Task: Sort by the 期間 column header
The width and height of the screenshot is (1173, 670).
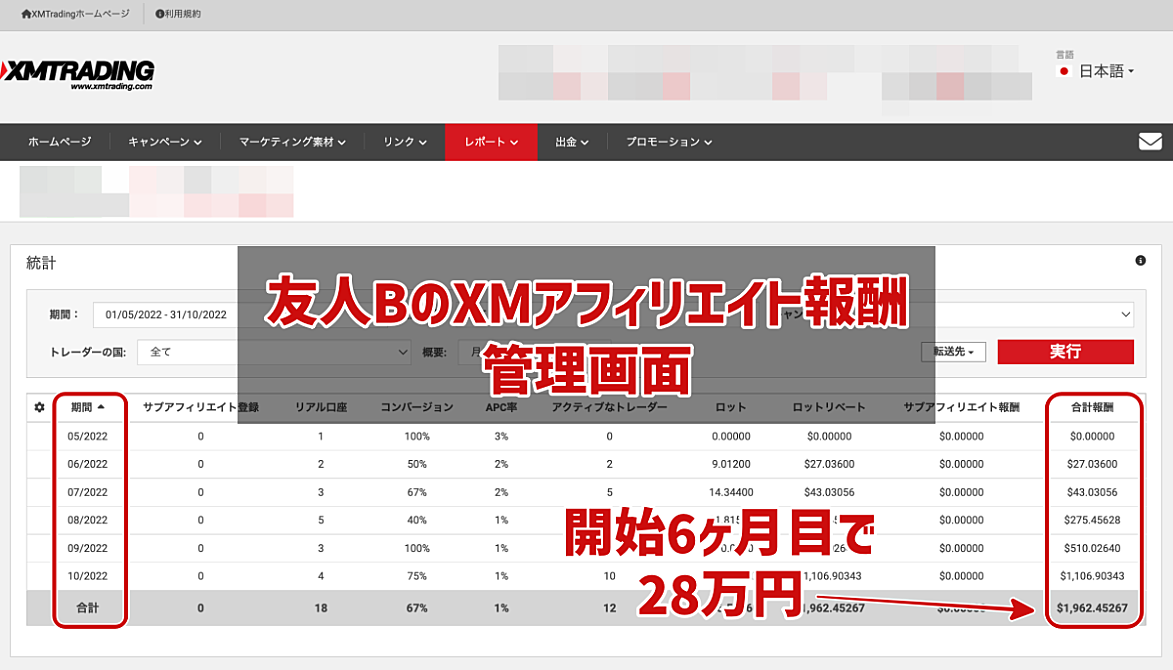Action: (x=88, y=407)
